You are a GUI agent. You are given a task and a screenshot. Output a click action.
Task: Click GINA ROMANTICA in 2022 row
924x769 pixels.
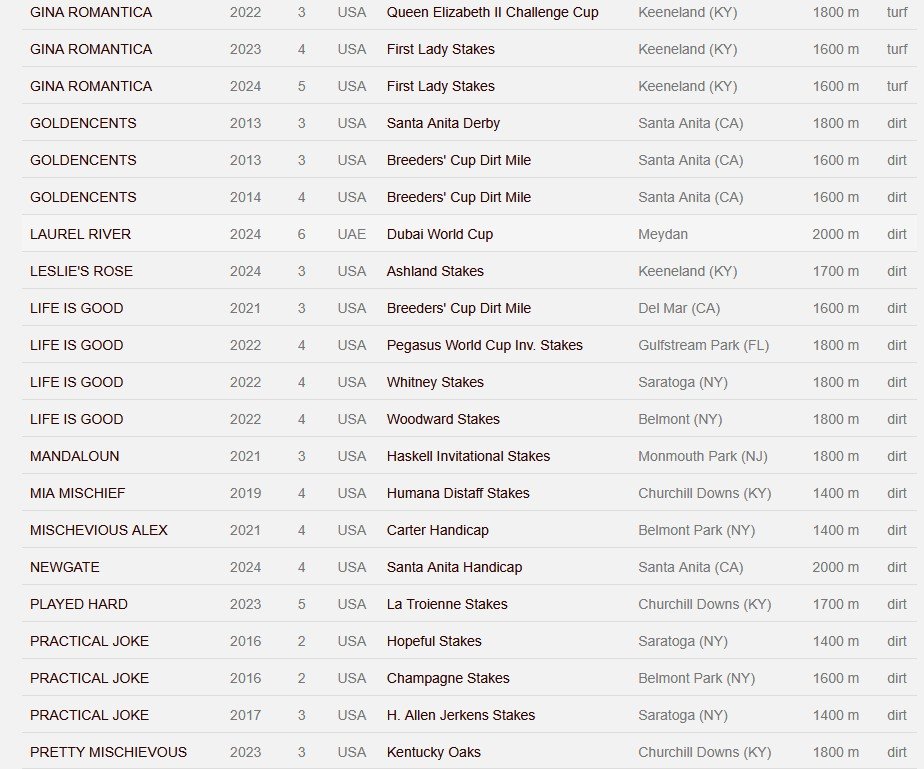click(91, 12)
